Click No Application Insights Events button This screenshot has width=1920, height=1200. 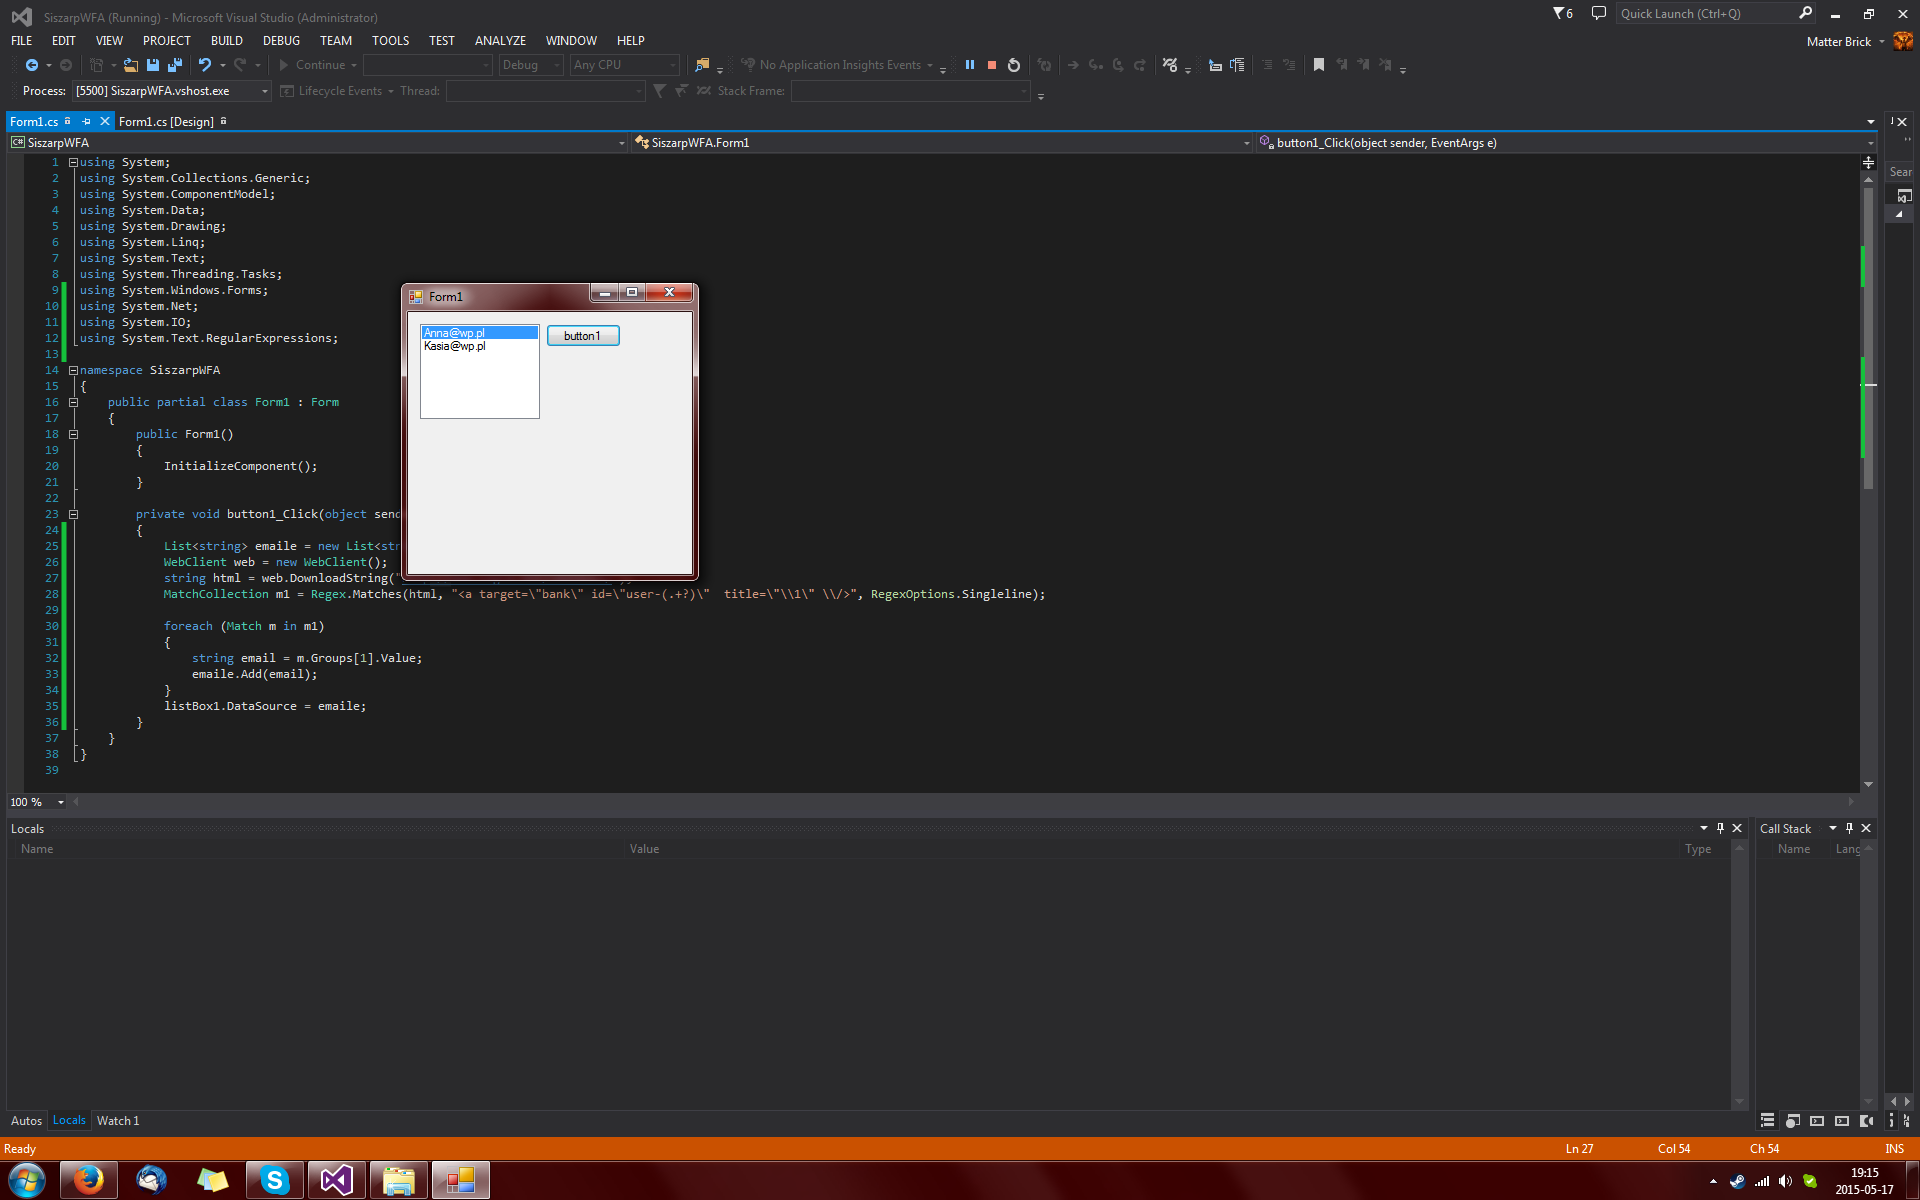[838, 65]
